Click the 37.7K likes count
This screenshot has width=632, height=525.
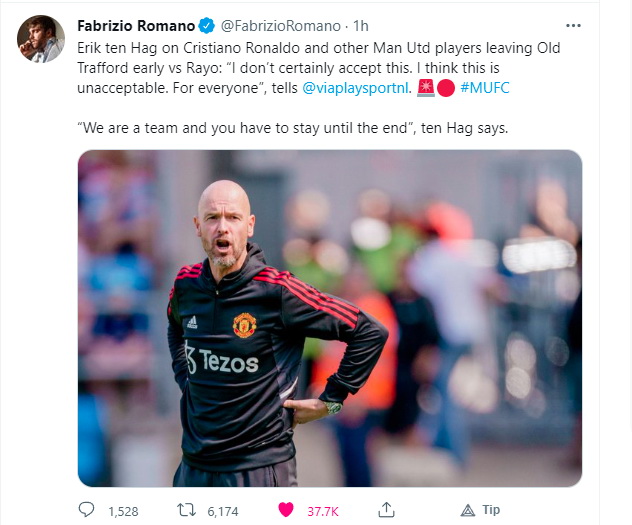pyautogui.click(x=323, y=512)
